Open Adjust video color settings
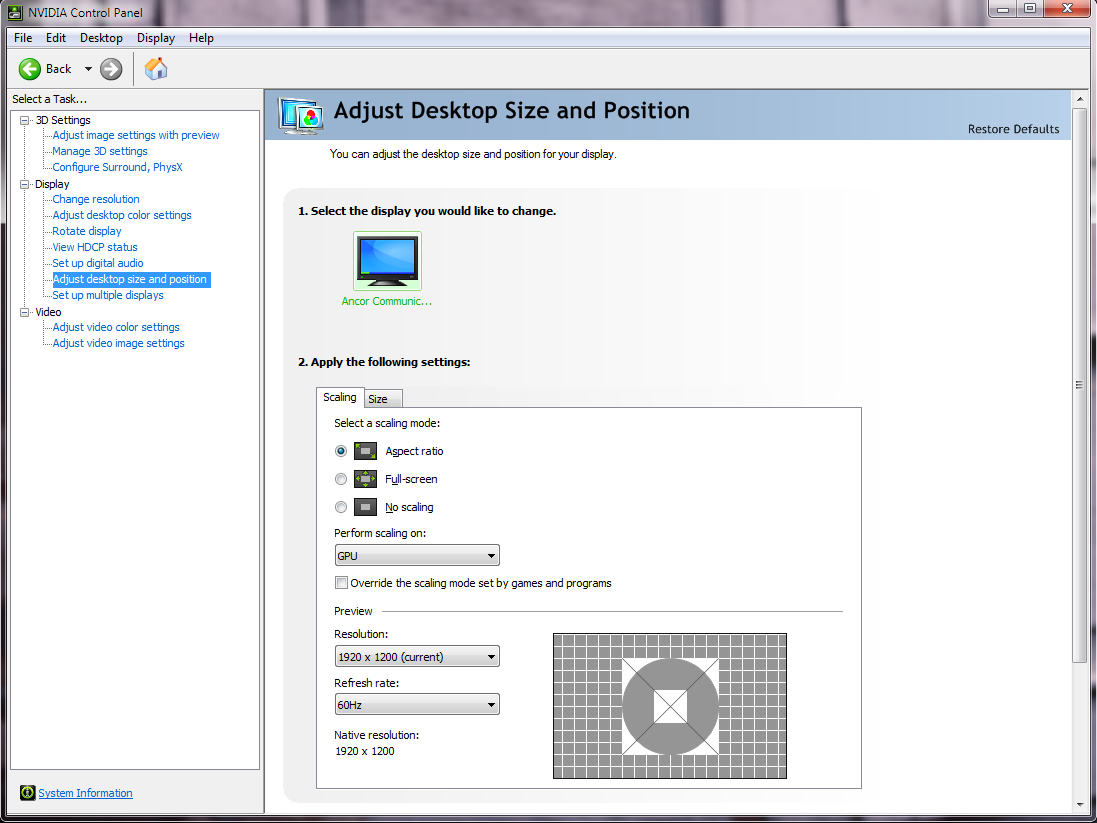This screenshot has width=1097, height=823. 116,328
